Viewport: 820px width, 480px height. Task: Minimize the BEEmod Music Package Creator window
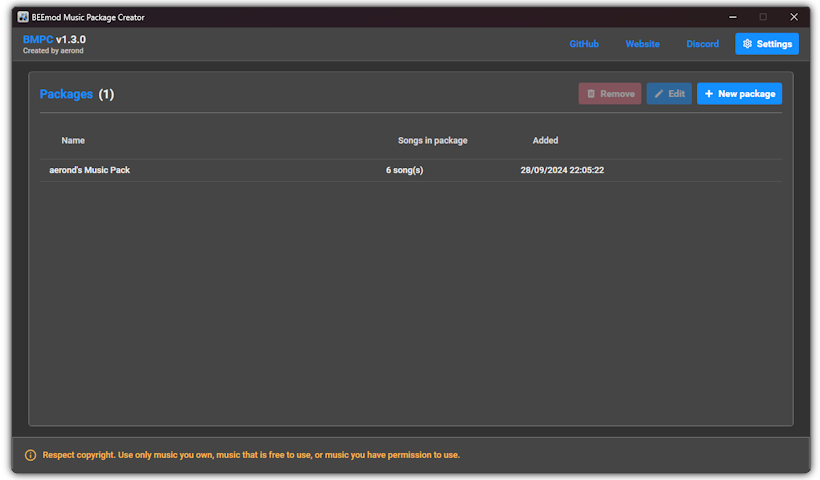pos(733,17)
